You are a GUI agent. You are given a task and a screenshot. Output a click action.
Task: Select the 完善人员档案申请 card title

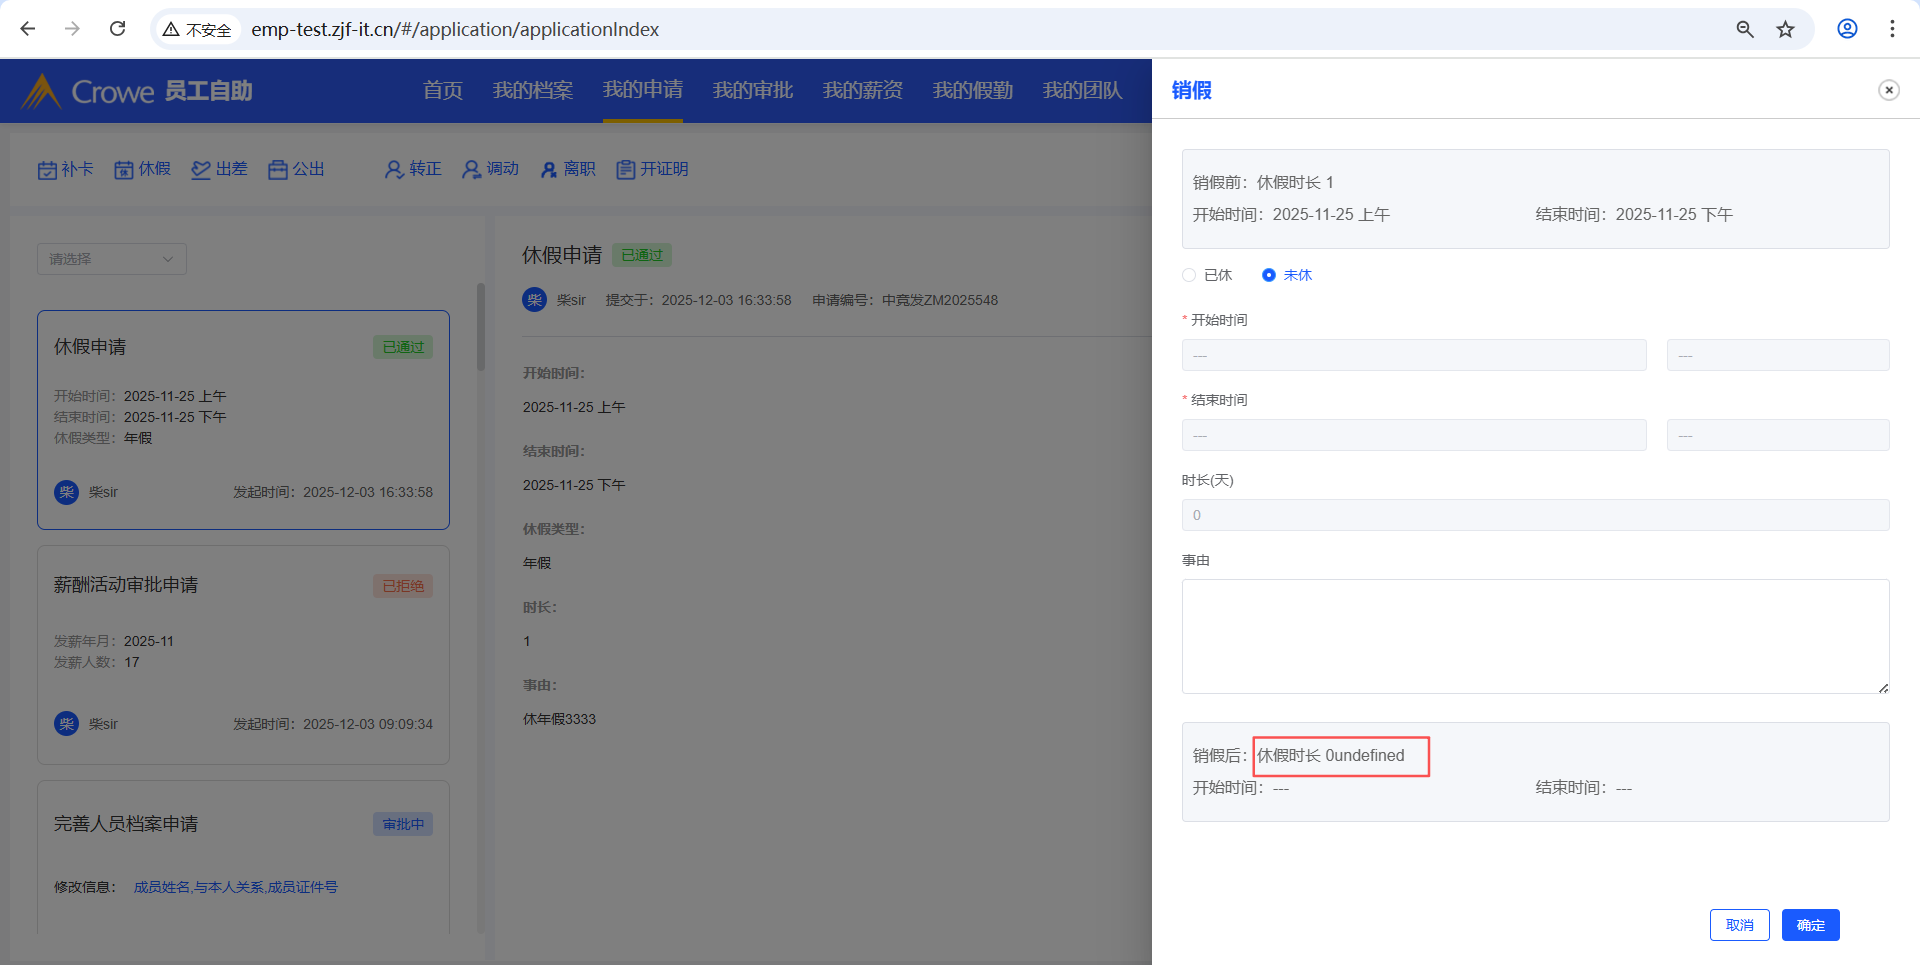click(x=126, y=824)
